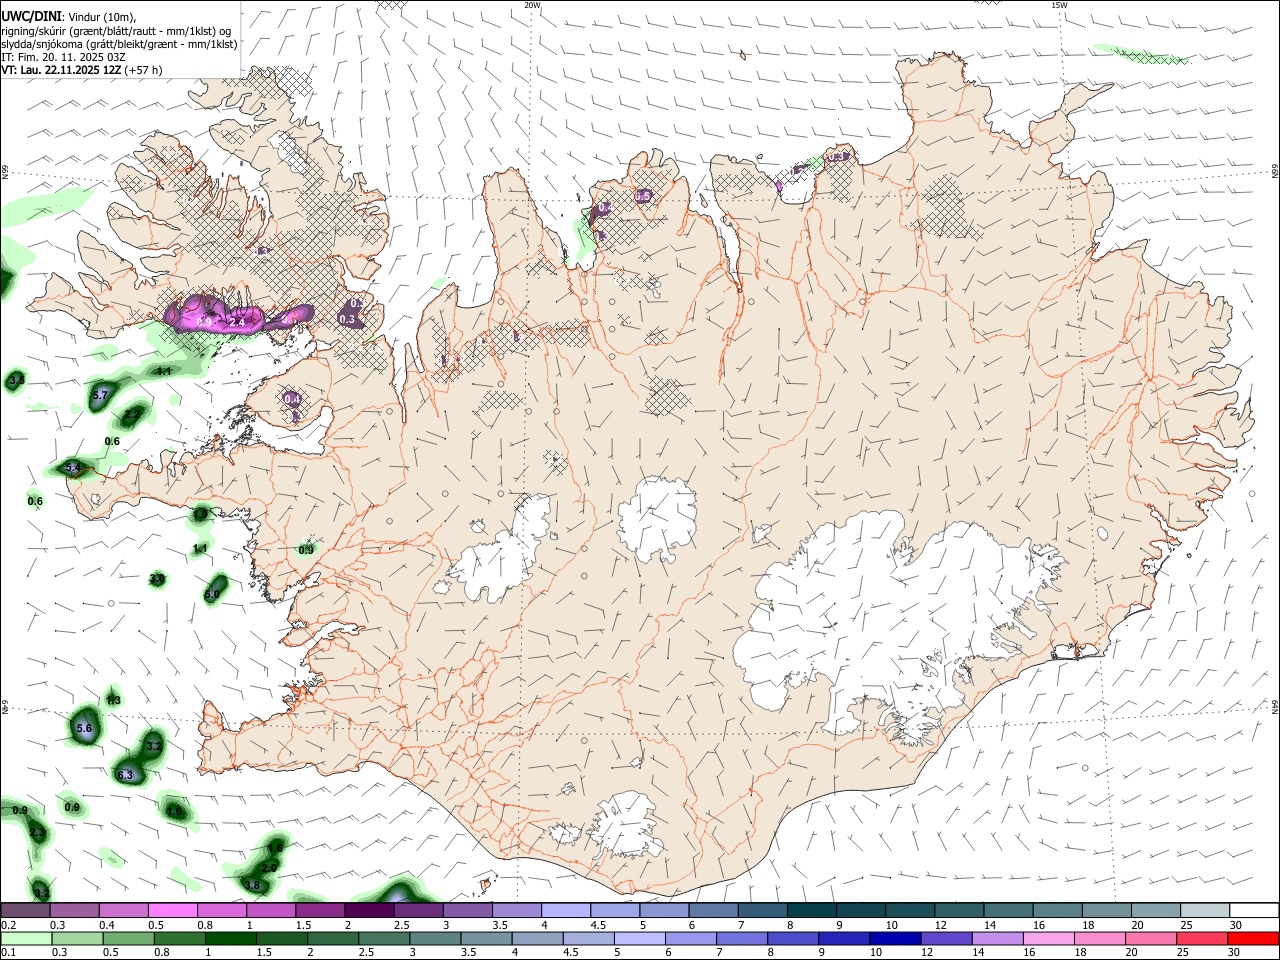Click the Mýrdalsjökull glacier near south coast

click(x=625, y=825)
